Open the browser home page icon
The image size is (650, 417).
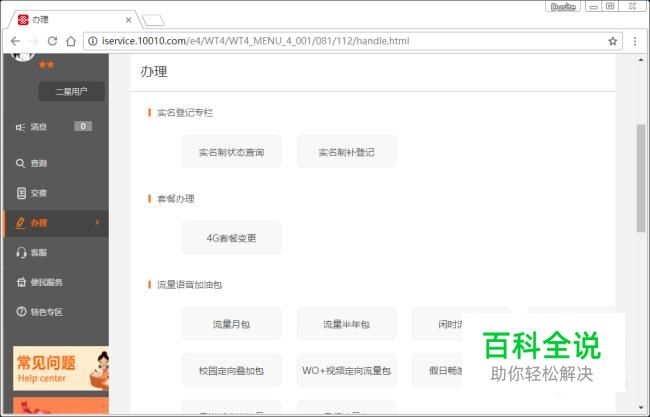coord(71,41)
